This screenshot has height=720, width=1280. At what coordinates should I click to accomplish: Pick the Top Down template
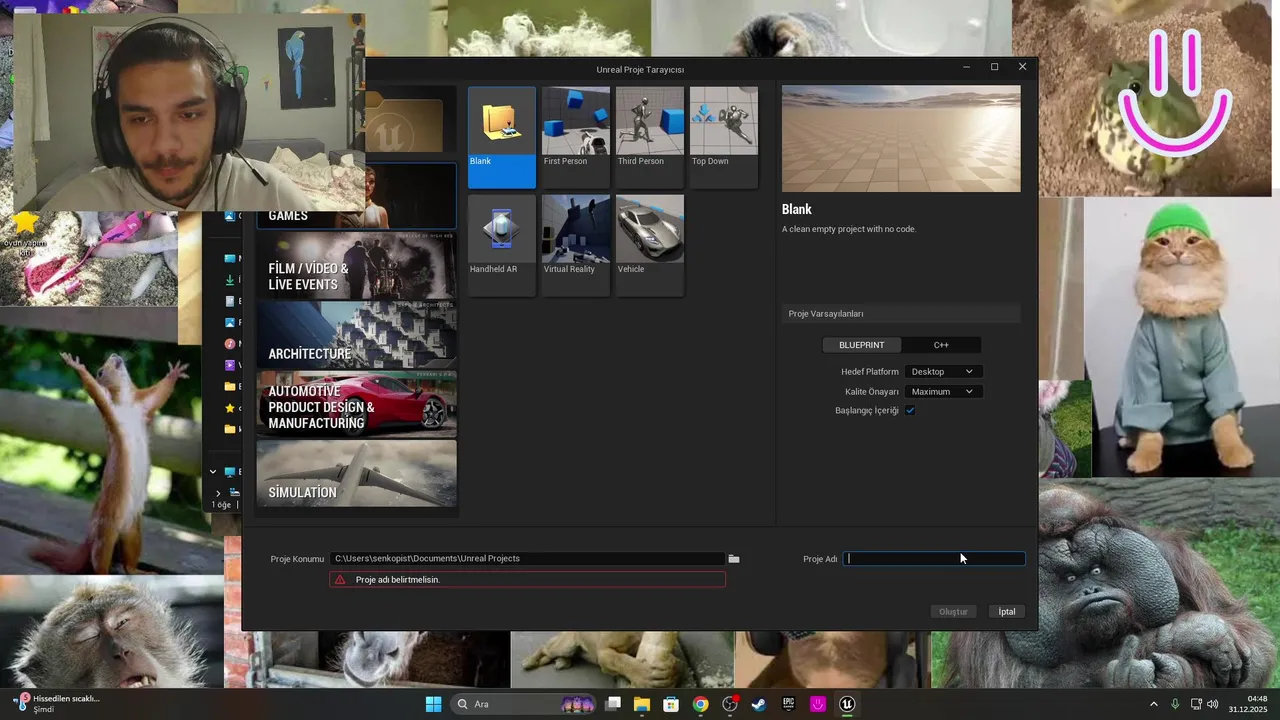724,137
